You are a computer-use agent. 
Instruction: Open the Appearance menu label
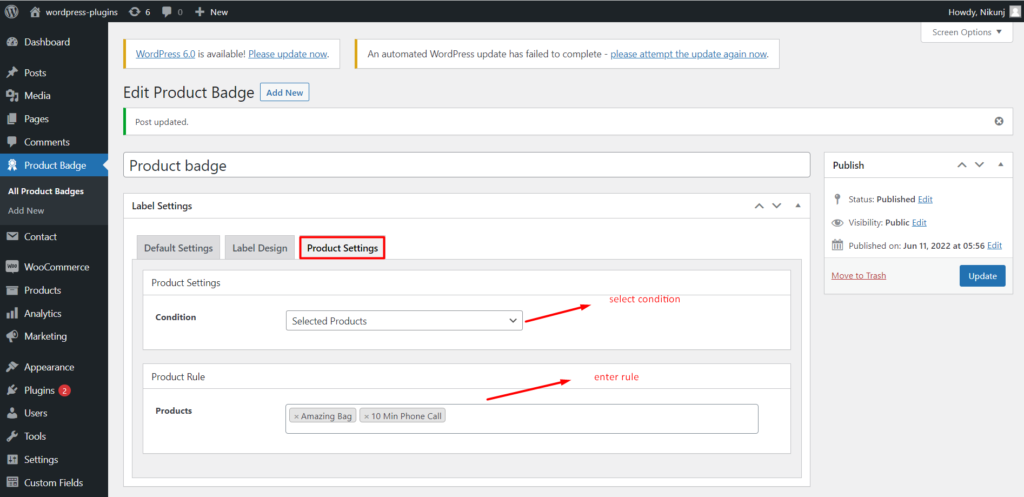pyautogui.click(x=49, y=367)
